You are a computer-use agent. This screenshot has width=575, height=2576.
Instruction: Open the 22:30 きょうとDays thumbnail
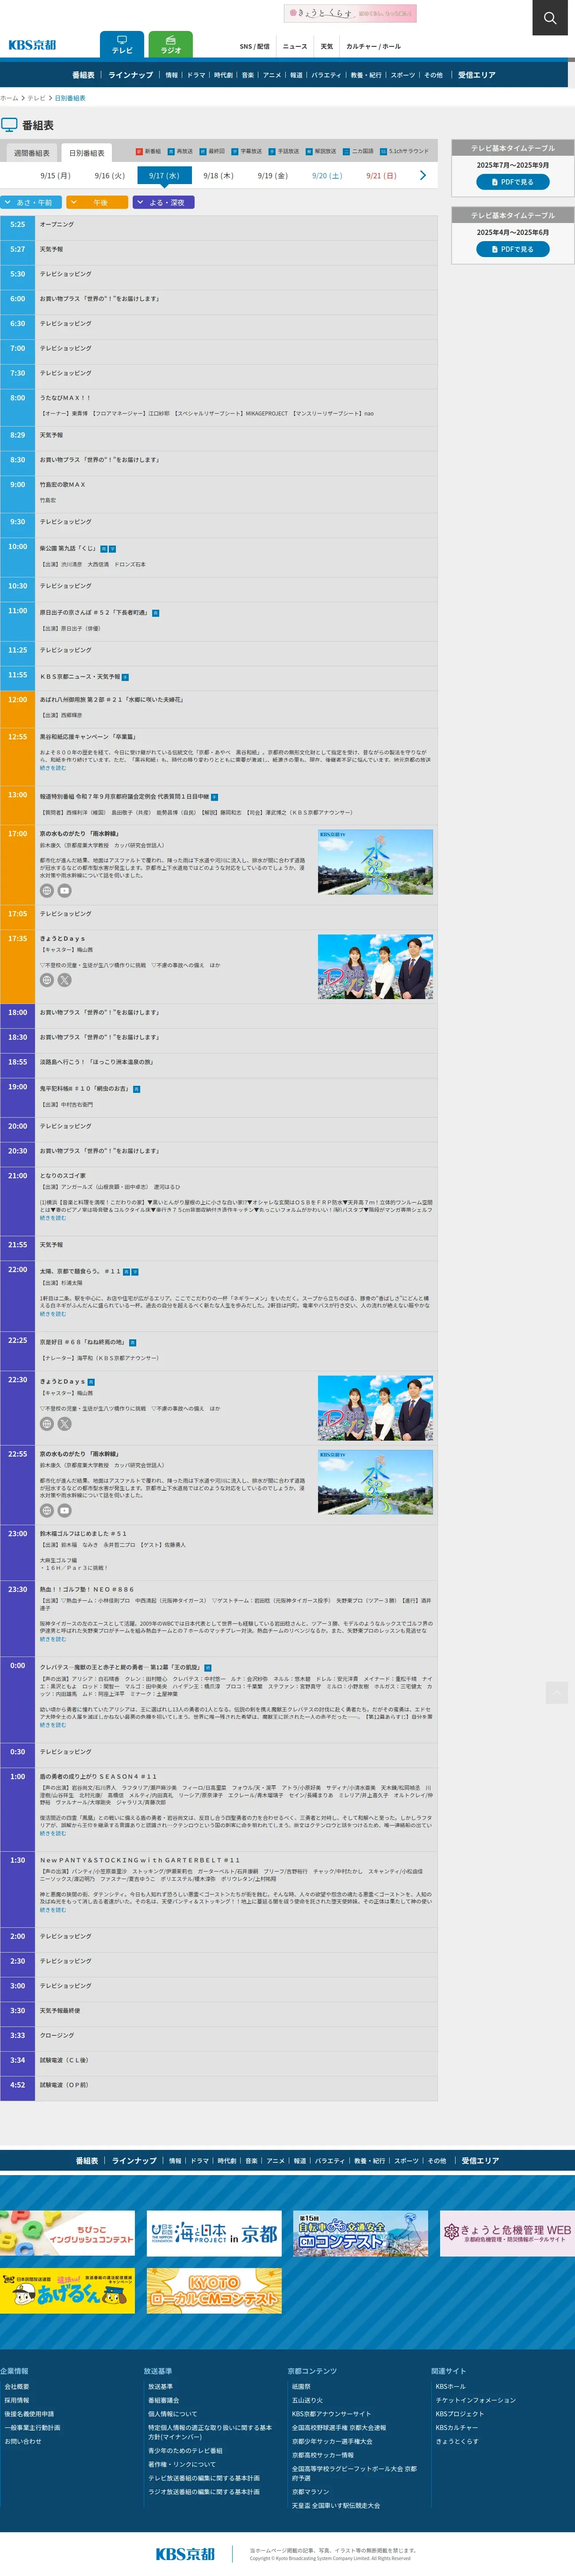(x=375, y=1408)
